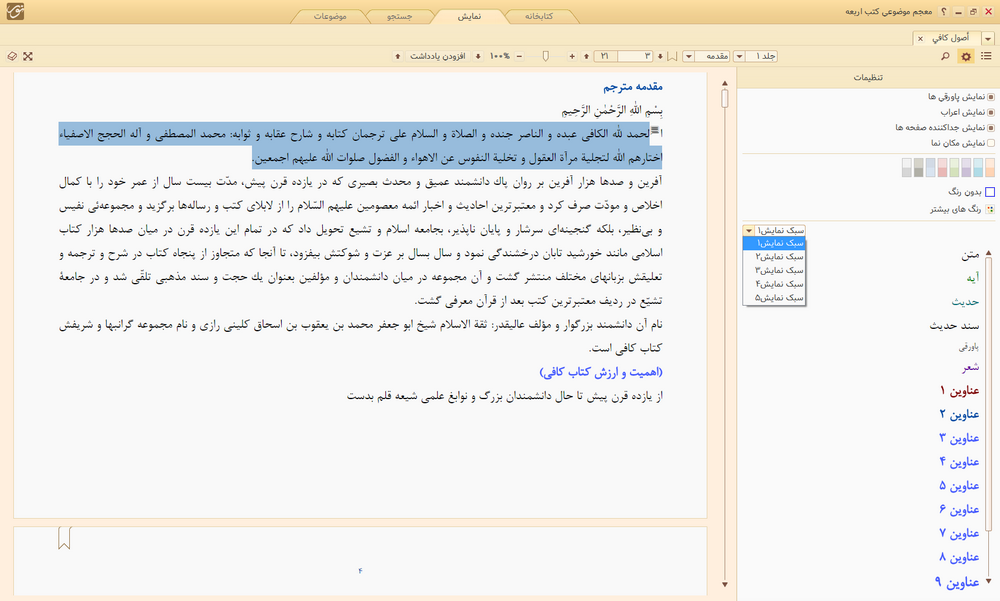This screenshot has width=1000, height=601.
Task: Click the eraser icon in toolbar
Action: click(12, 56)
